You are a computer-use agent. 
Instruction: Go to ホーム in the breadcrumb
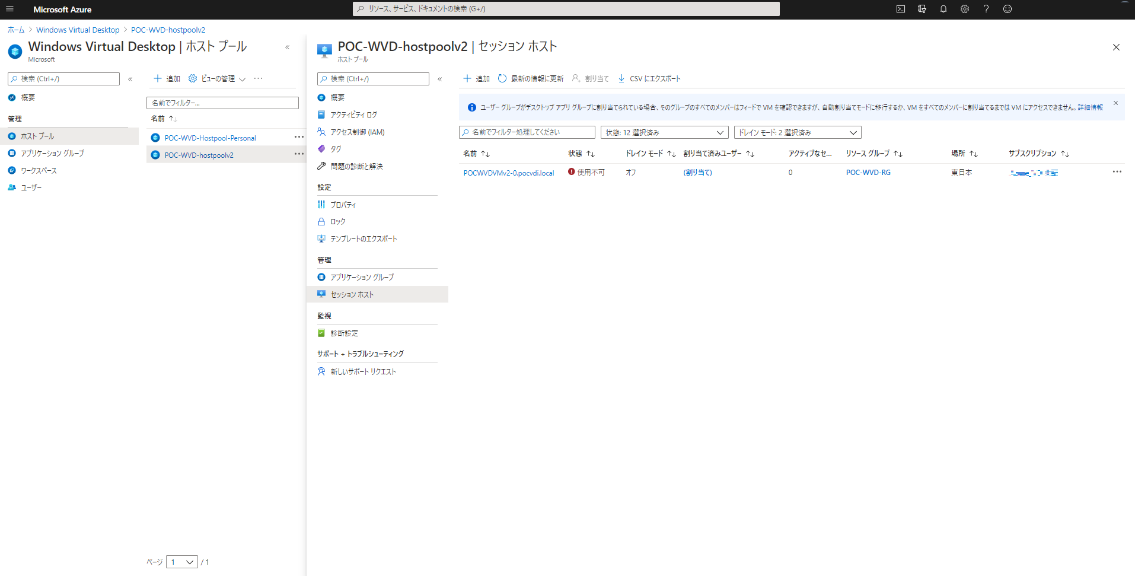pos(16,30)
